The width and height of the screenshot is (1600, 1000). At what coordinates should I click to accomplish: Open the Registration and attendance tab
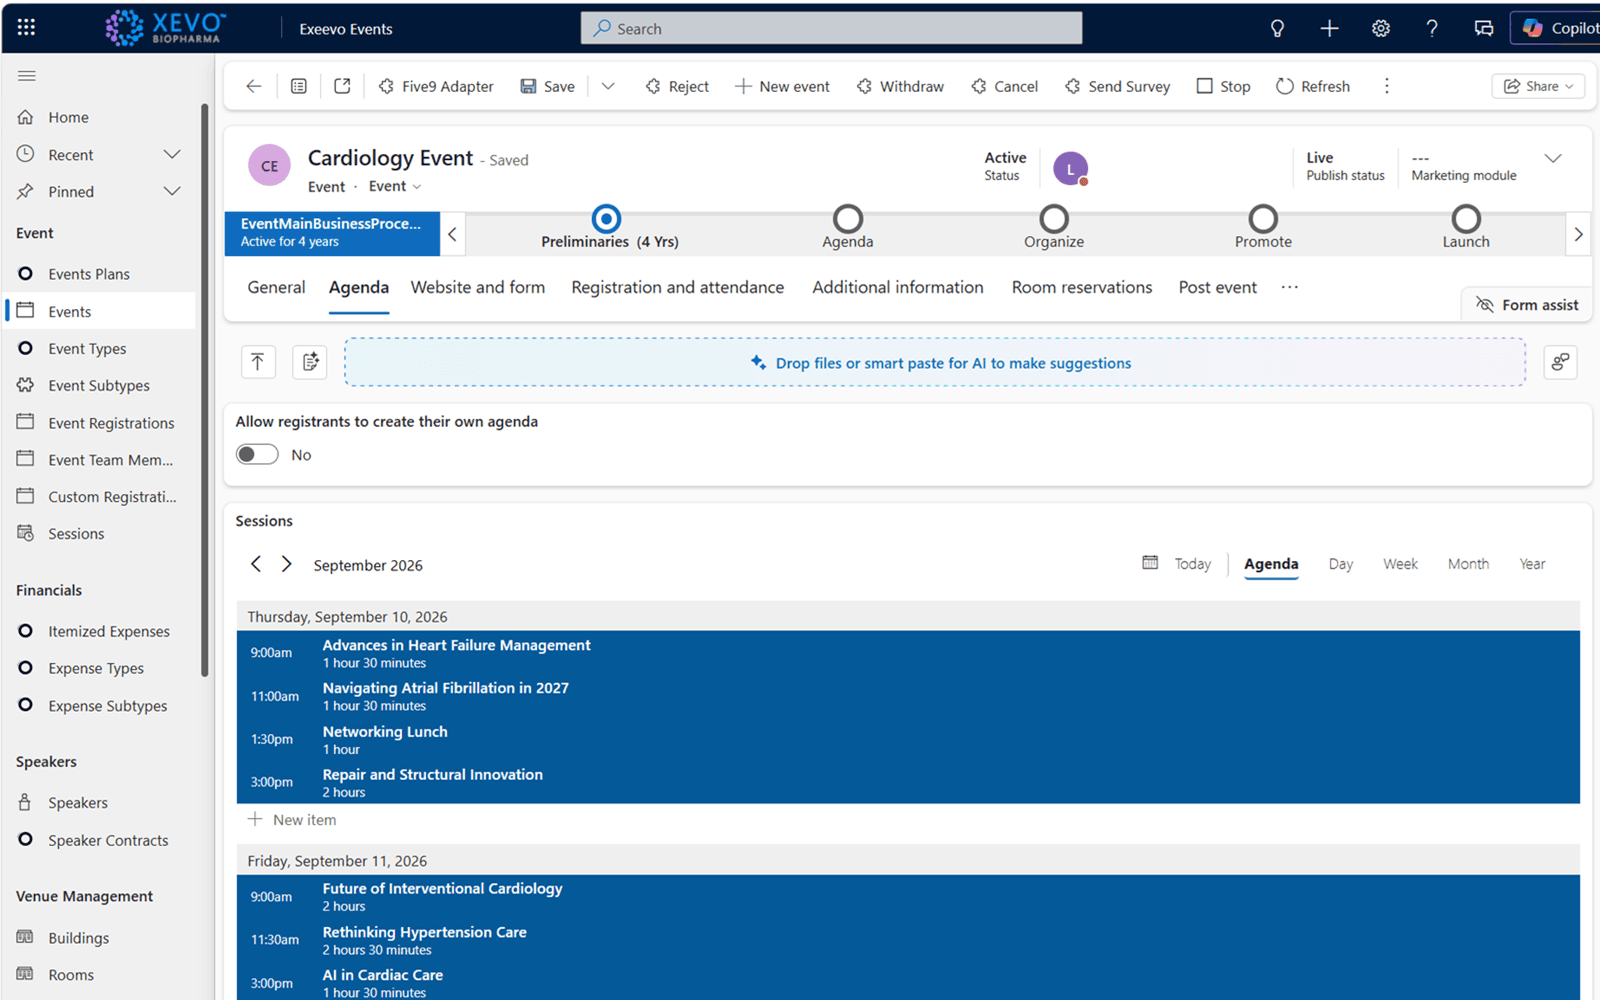tap(678, 287)
